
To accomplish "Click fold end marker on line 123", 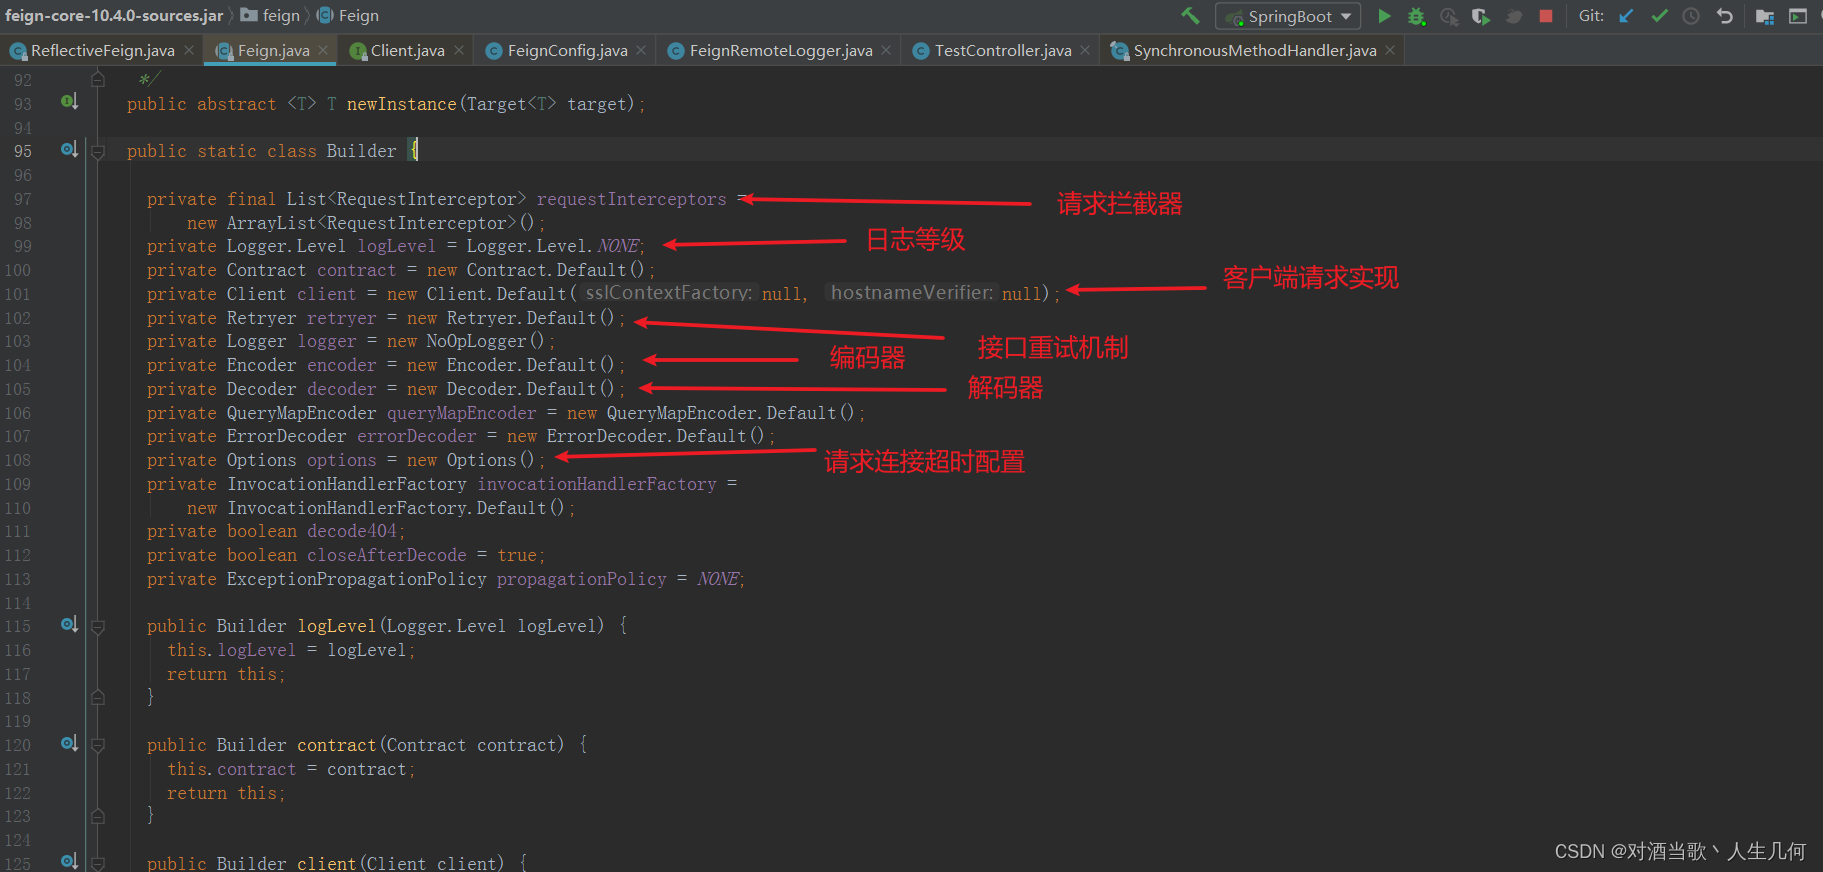I will (98, 816).
